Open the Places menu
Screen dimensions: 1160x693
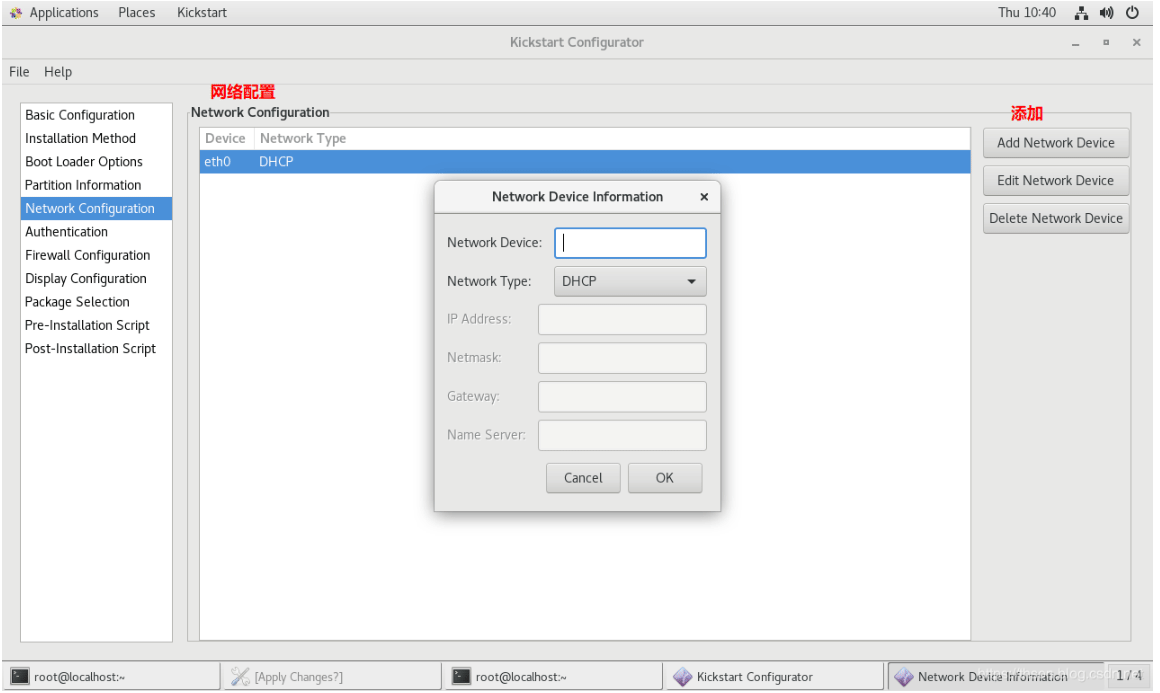pos(137,13)
